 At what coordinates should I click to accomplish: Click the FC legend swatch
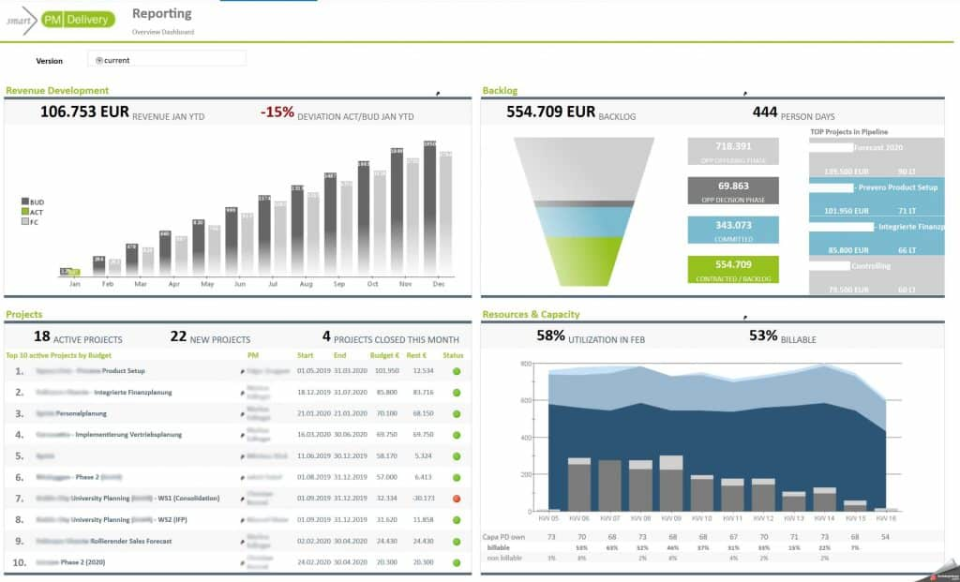coord(25,222)
